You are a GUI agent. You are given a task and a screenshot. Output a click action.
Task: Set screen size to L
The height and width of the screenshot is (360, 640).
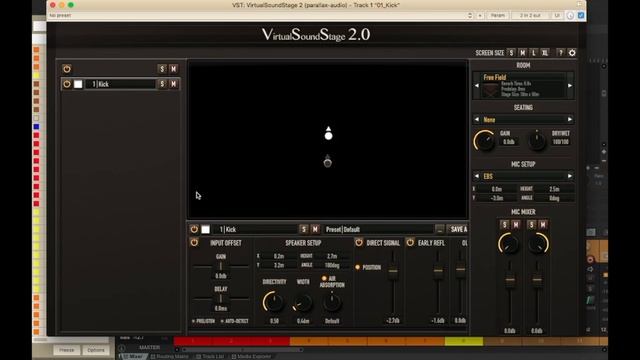533,53
